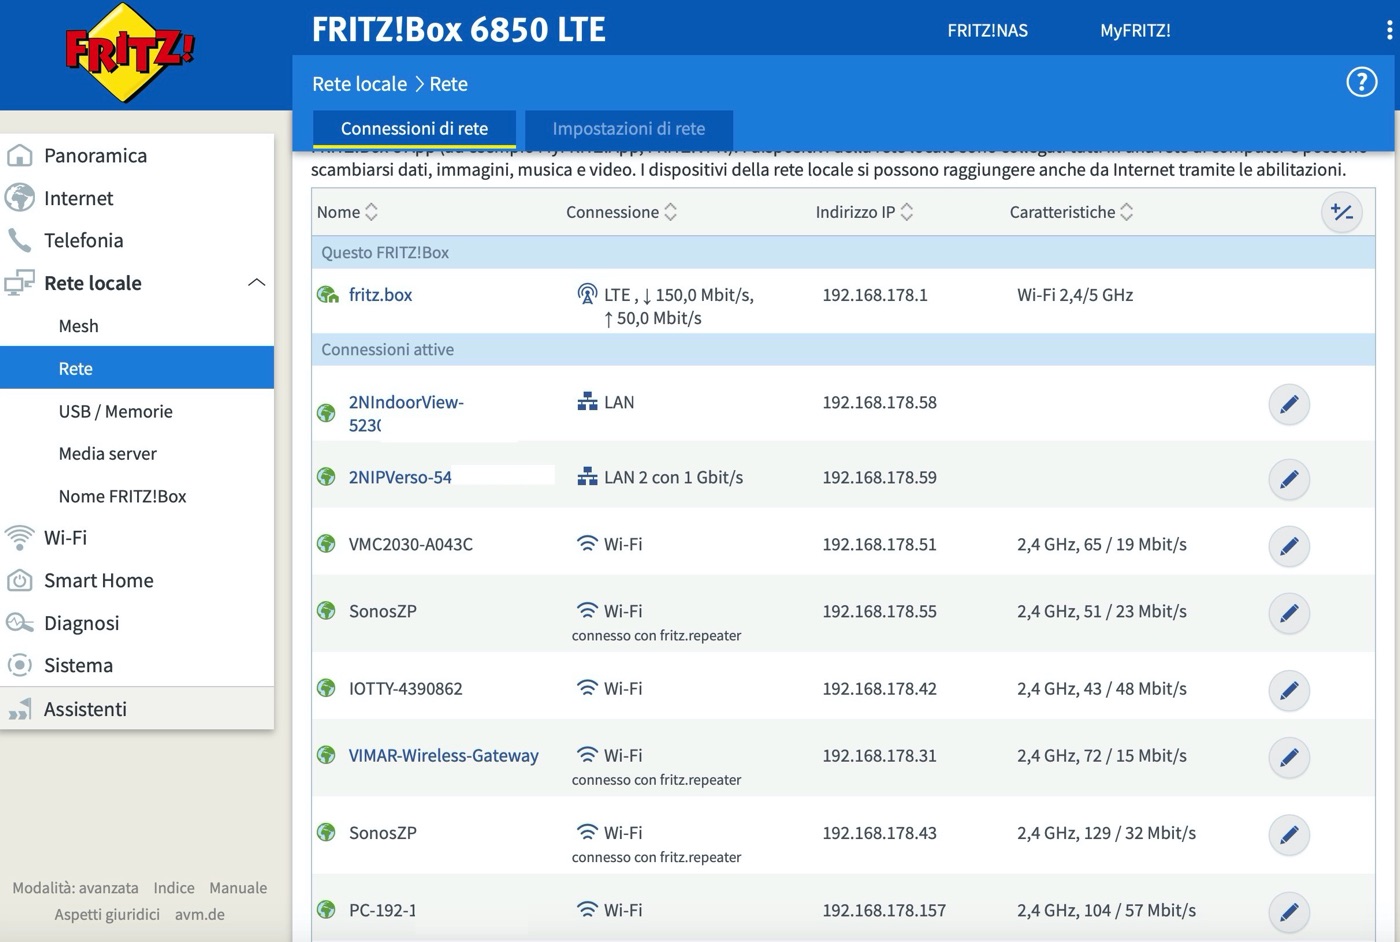Click the IP address 192.168.178.58
Viewport: 1400px width, 942px height.
pos(879,402)
